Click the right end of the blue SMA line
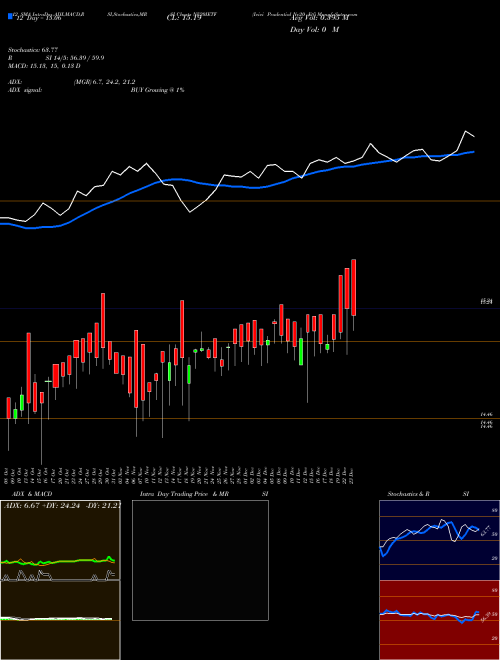 tap(474, 152)
